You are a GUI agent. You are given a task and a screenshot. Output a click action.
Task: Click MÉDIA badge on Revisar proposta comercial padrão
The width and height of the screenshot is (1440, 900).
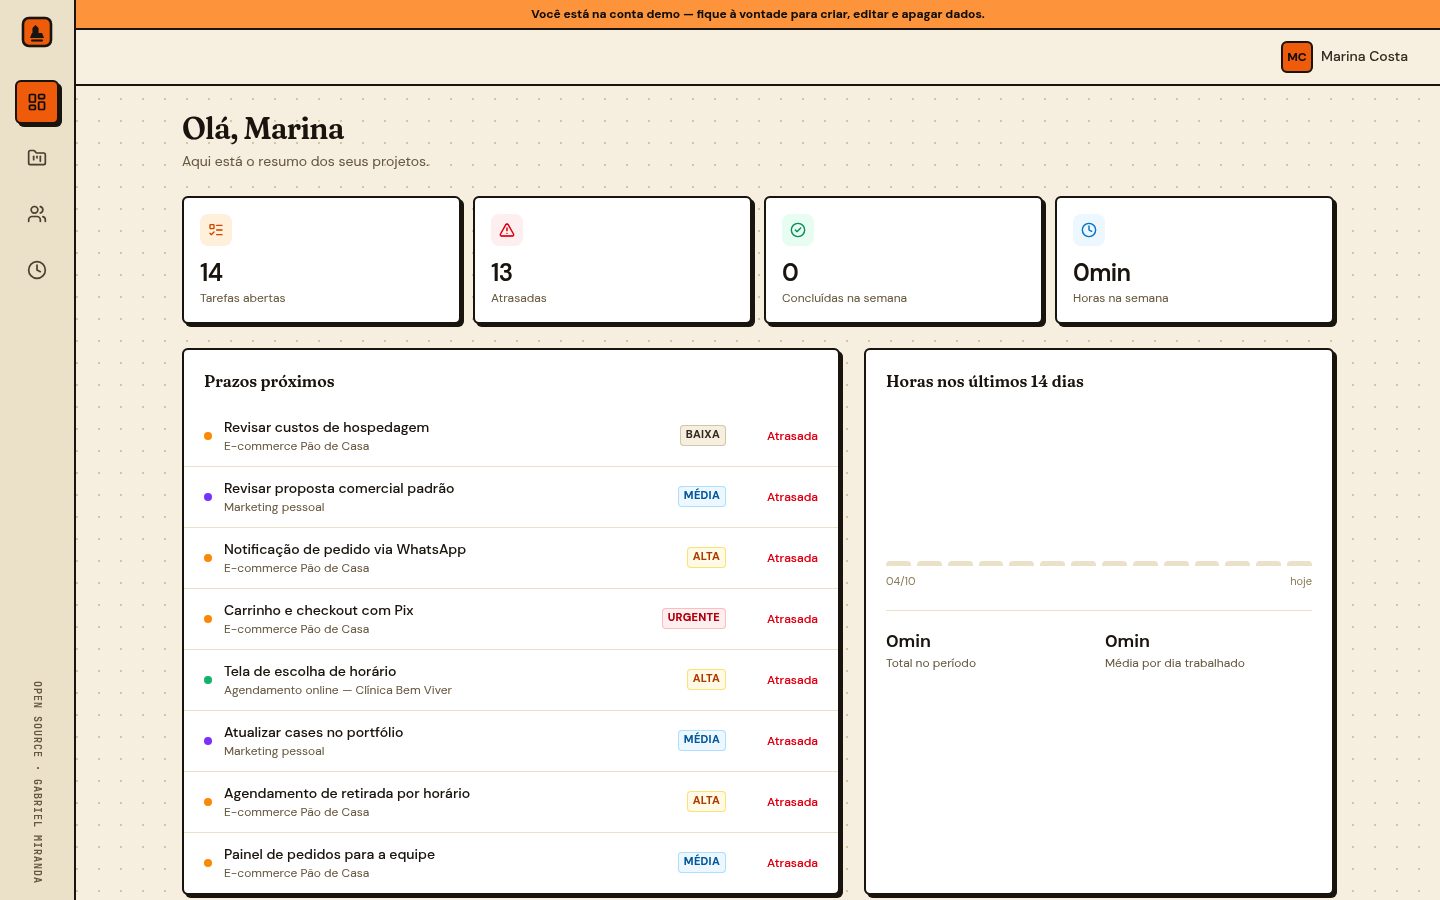(x=702, y=496)
